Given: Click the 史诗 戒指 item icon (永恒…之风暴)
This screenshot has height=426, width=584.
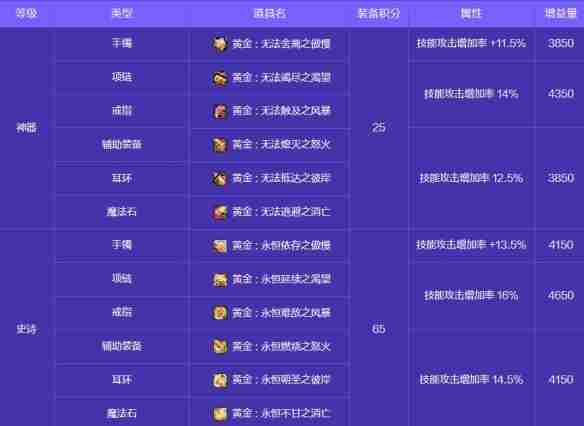Looking at the screenshot, I should (x=220, y=313).
